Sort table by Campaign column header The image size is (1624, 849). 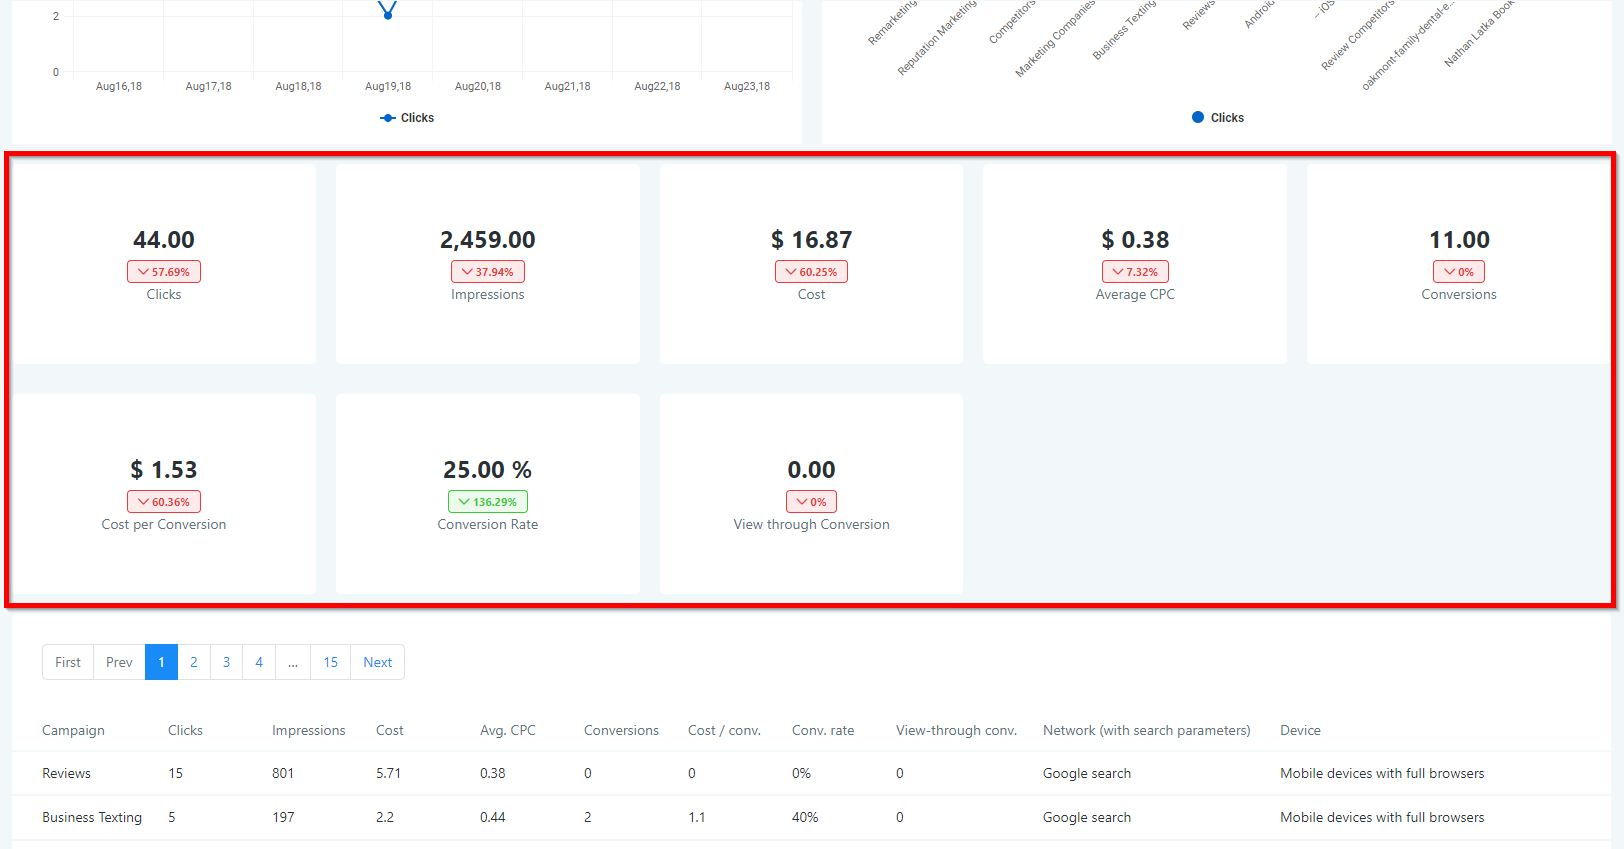[73, 731]
